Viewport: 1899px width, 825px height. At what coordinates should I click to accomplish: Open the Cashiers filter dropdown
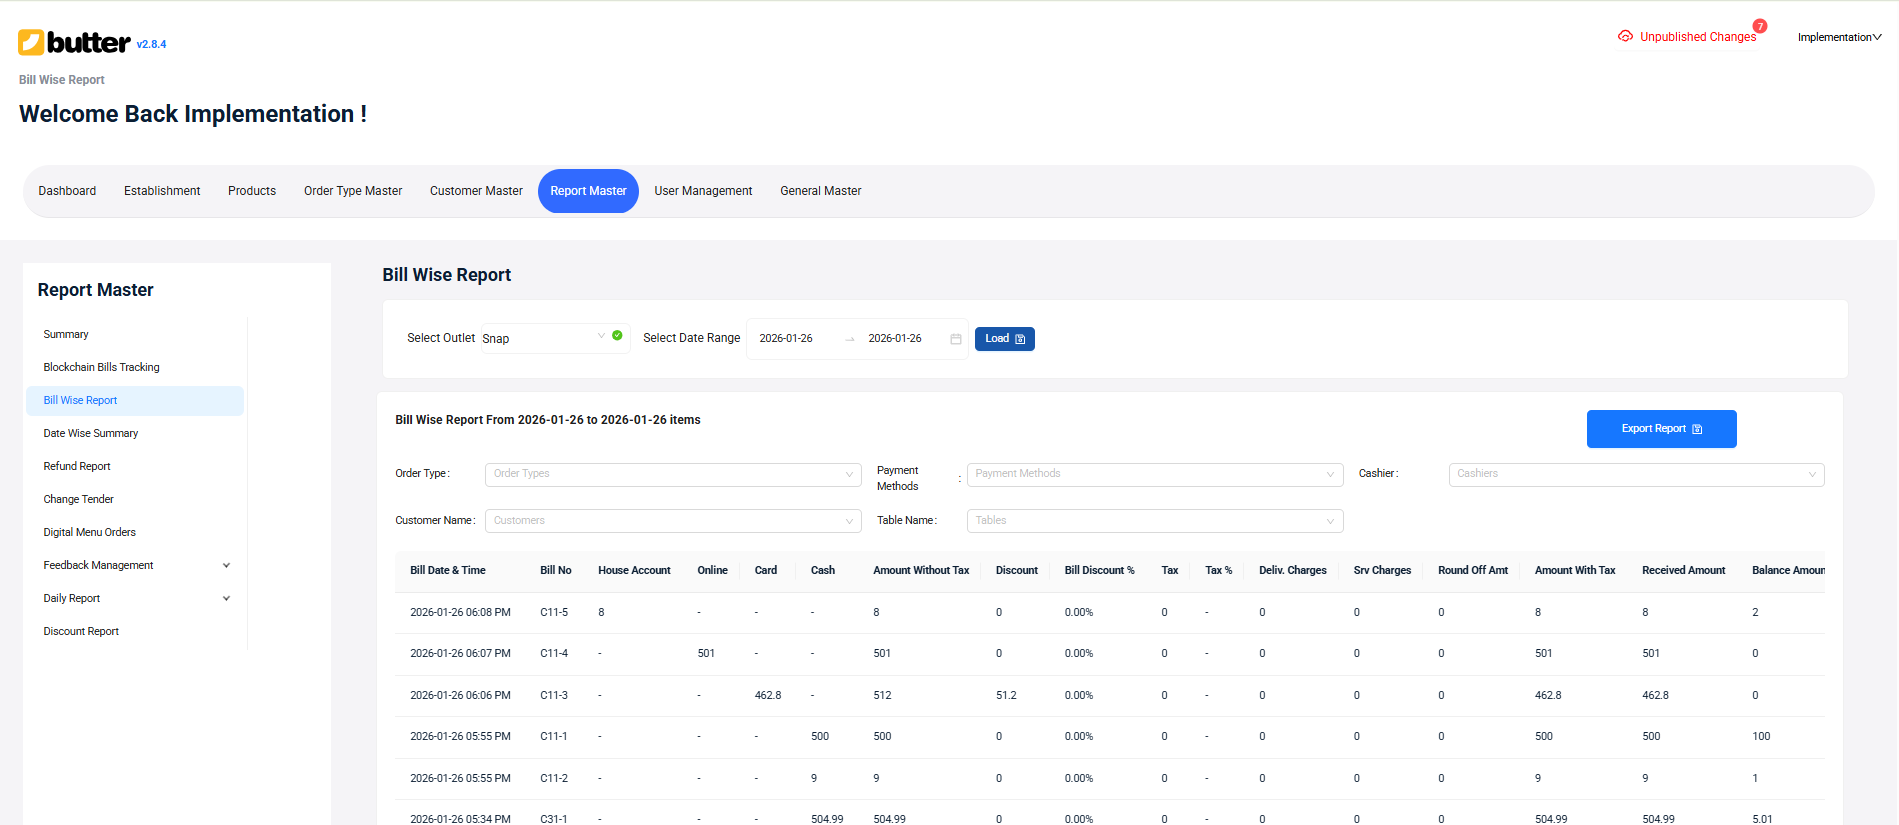click(1635, 474)
